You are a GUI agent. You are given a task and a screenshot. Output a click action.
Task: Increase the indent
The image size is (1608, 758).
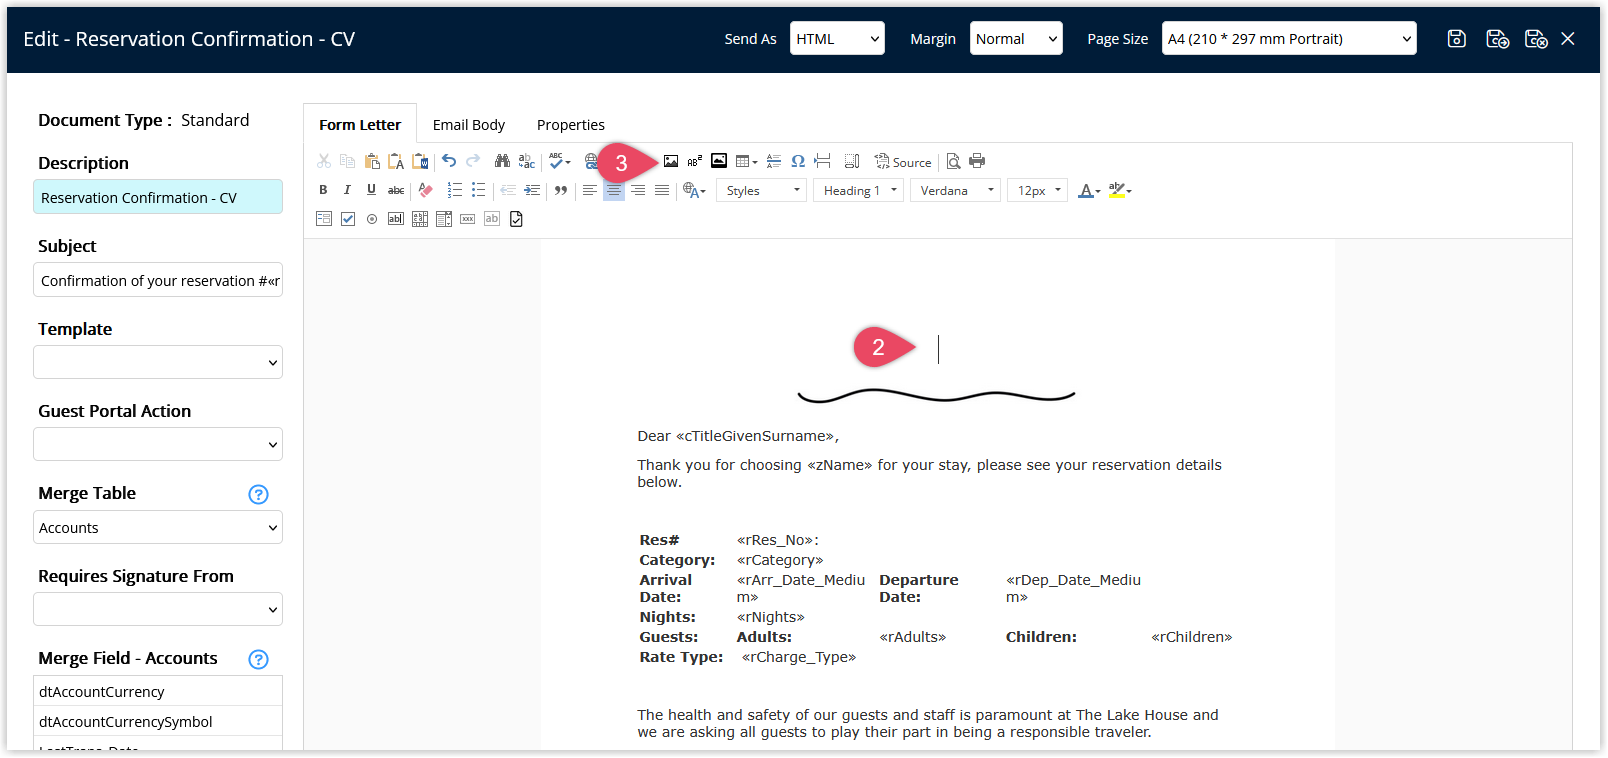pos(532,190)
